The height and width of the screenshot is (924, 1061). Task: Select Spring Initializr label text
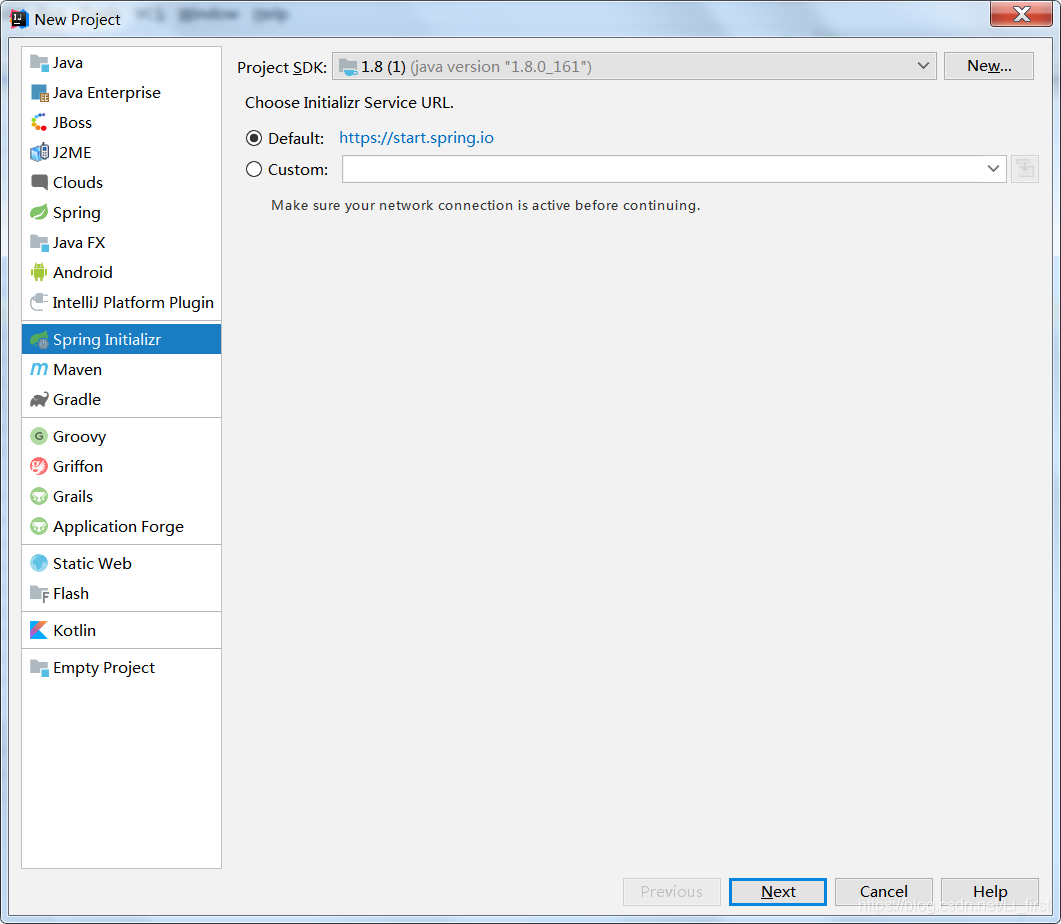[107, 340]
